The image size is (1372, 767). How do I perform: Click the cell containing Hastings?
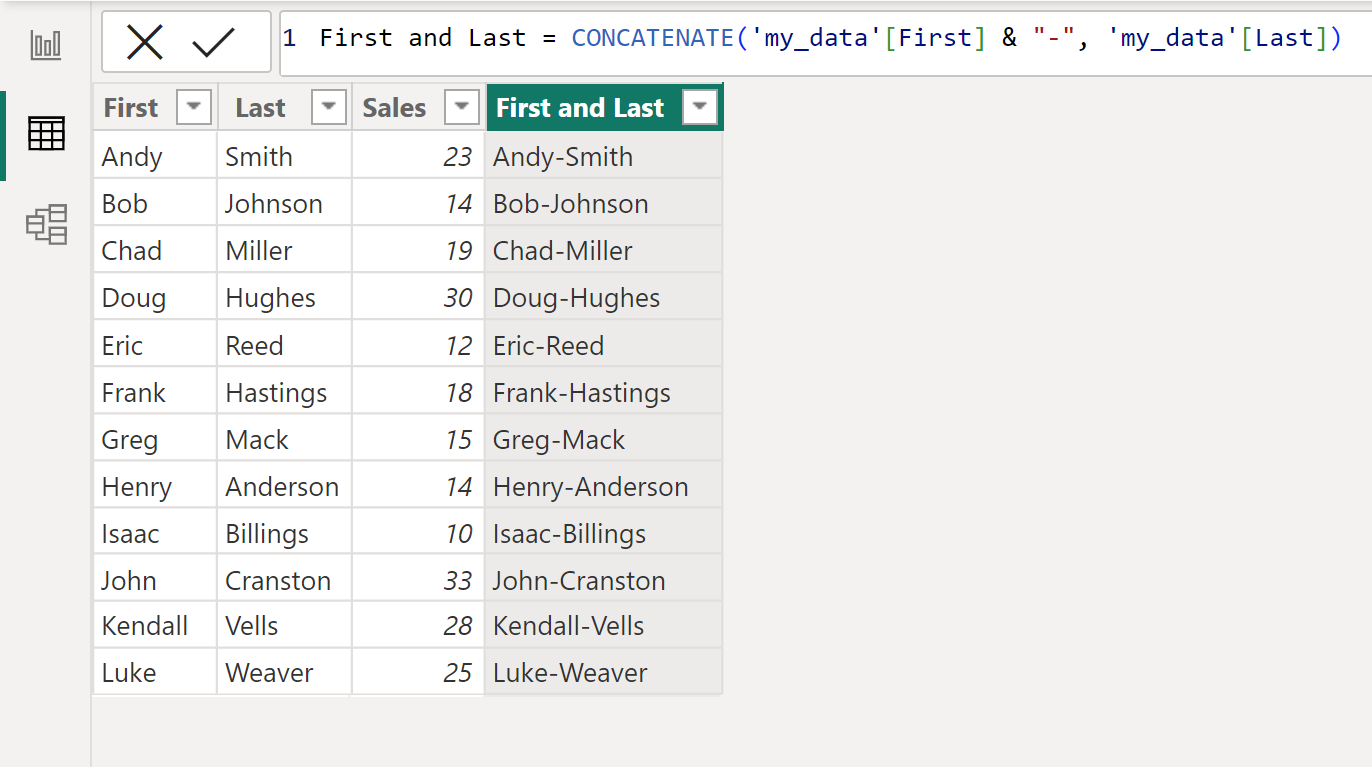(284, 392)
